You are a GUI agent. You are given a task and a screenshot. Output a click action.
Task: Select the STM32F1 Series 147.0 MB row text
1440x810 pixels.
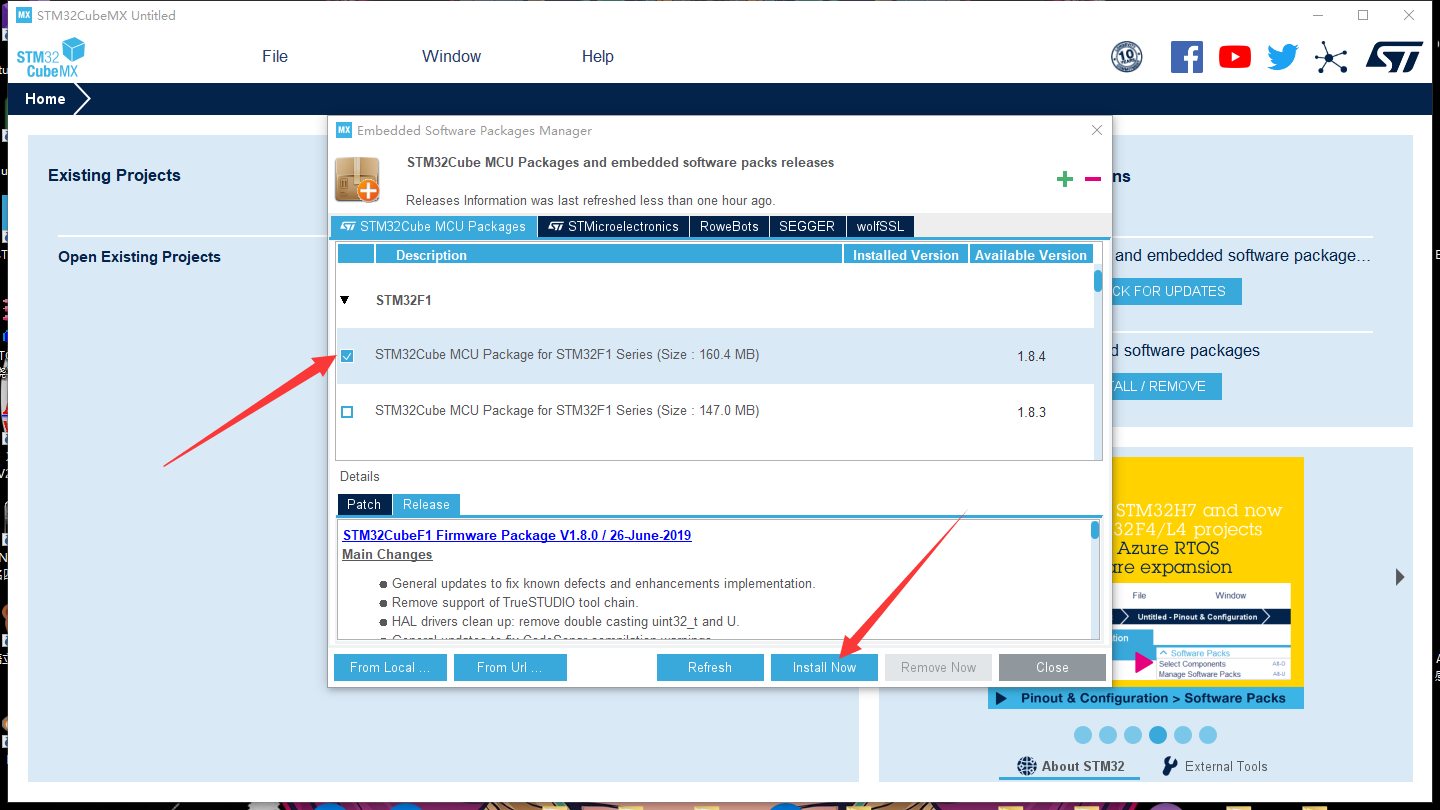point(567,410)
